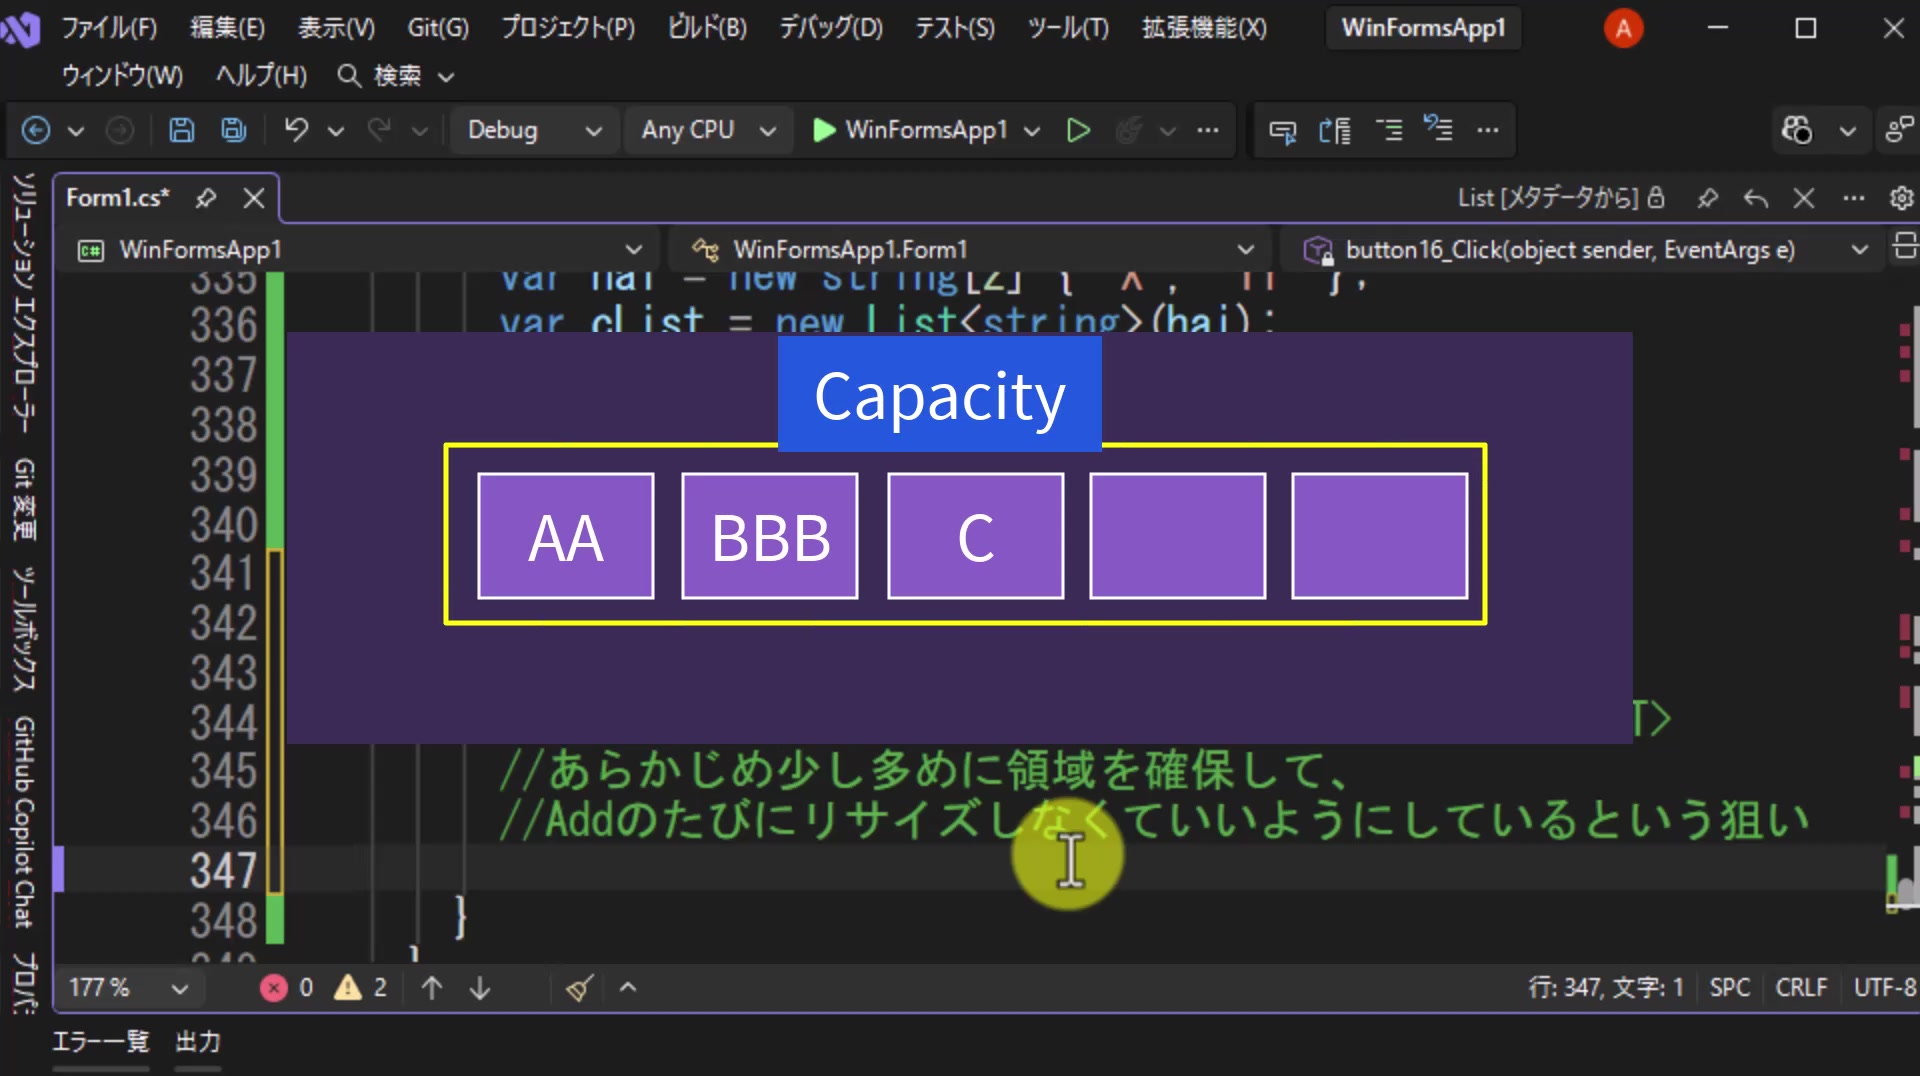1920x1076 pixels.
Task: Open the Any CPU platform dropdown
Action: [708, 130]
